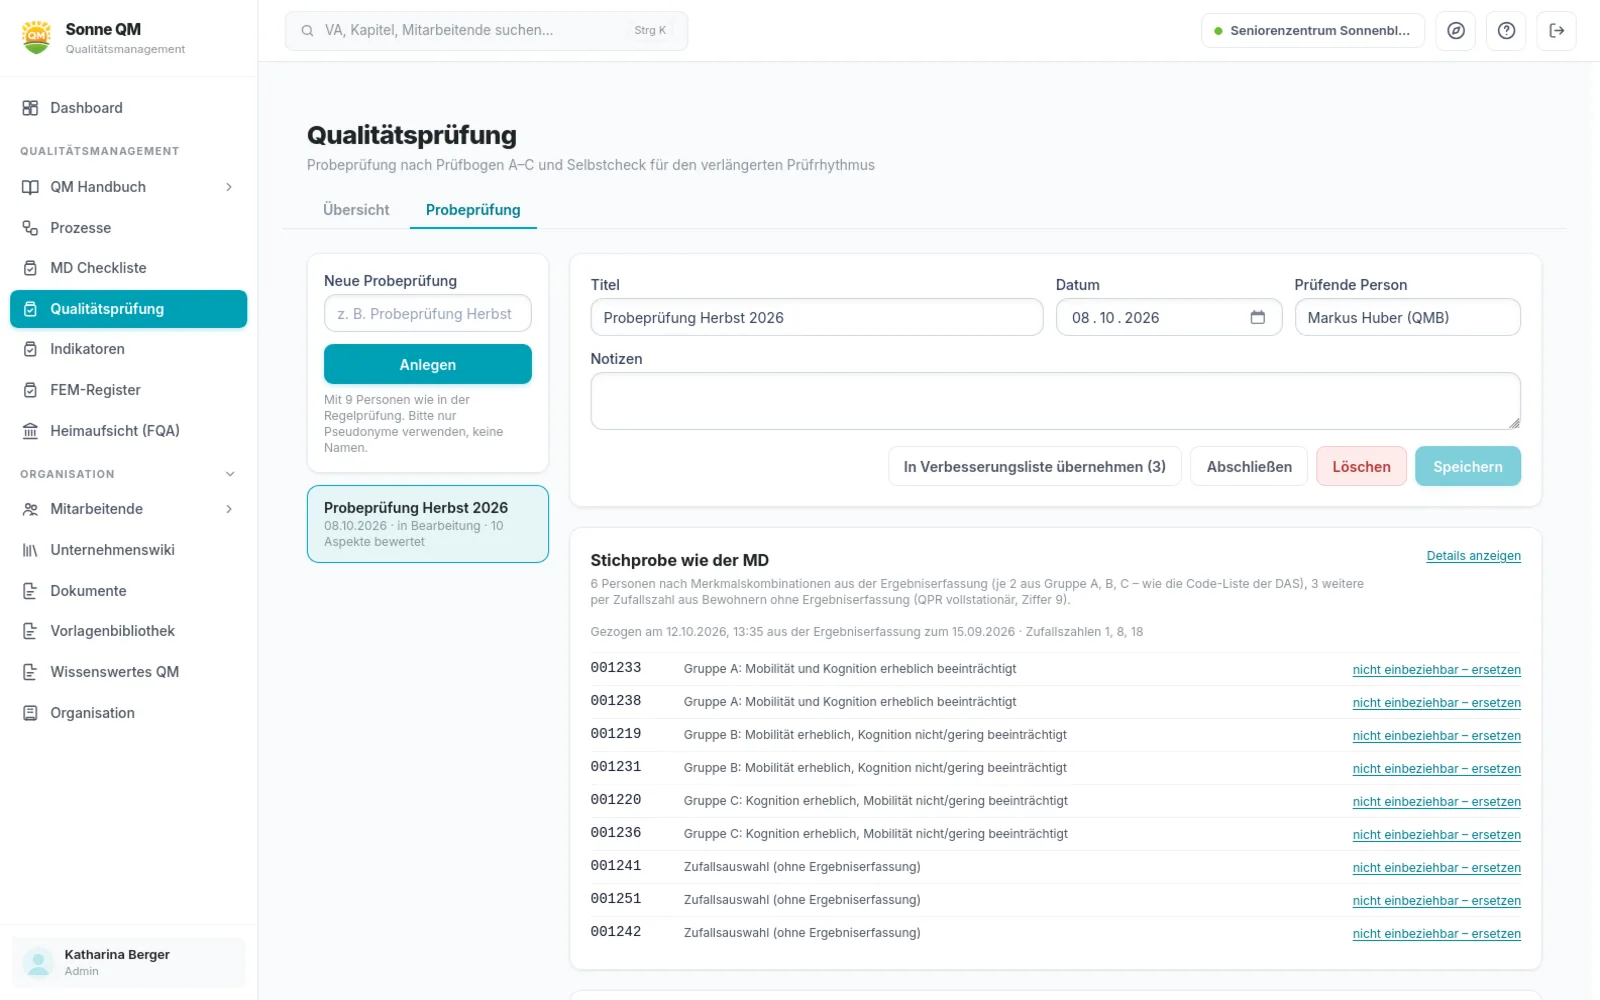Select Indikatoren in the sidebar
The height and width of the screenshot is (1000, 1600).
click(128, 349)
